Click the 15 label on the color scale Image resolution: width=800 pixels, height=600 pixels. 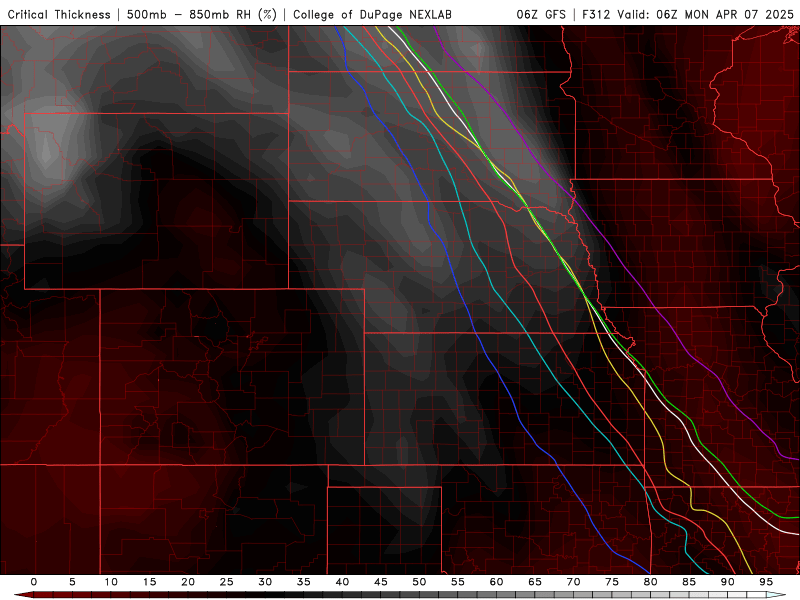[149, 582]
